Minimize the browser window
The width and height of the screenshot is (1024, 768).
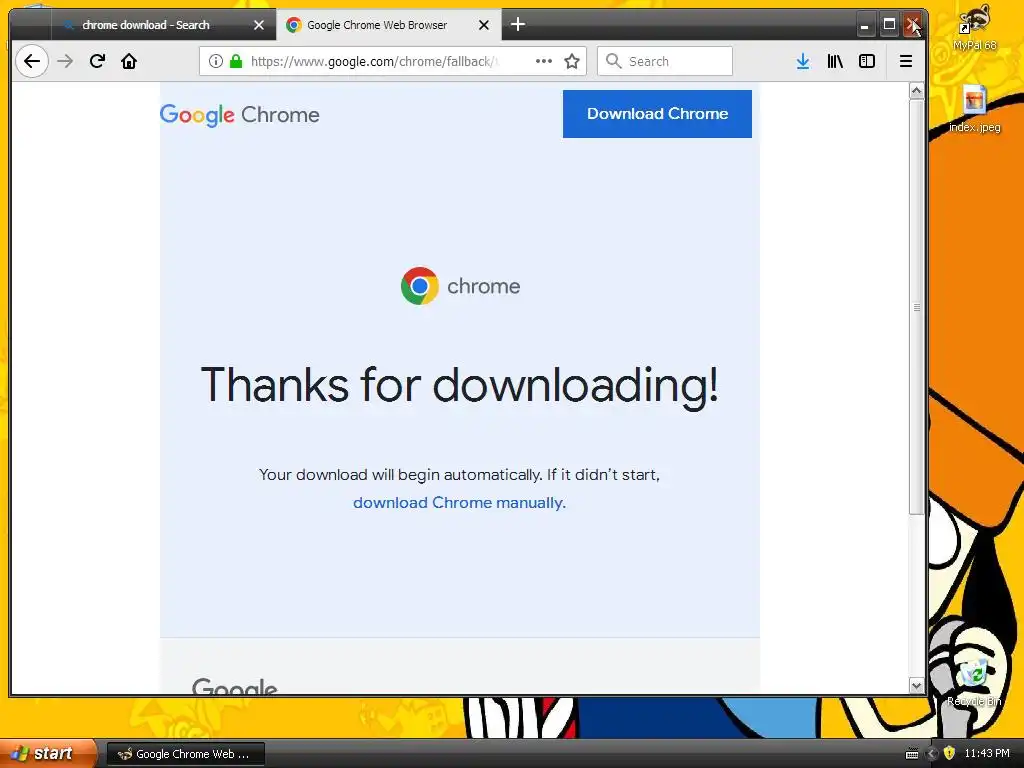865,25
